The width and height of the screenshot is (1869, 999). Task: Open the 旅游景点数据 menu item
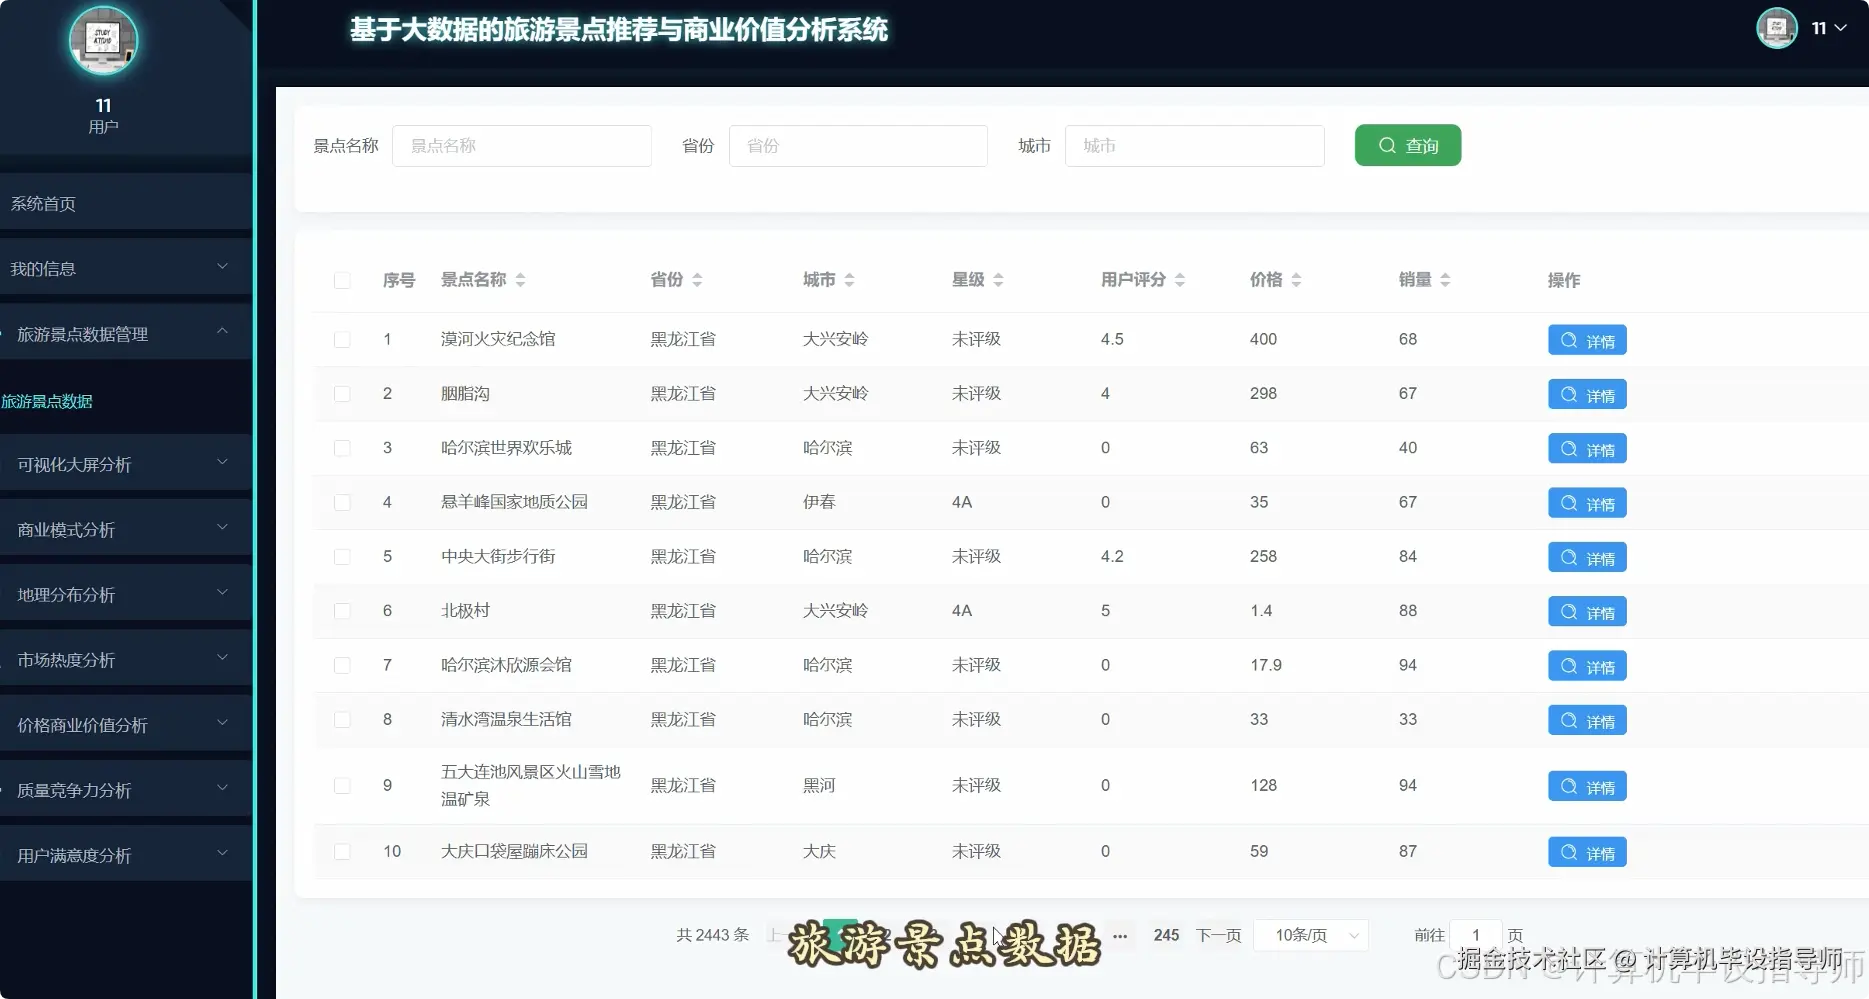pos(47,401)
